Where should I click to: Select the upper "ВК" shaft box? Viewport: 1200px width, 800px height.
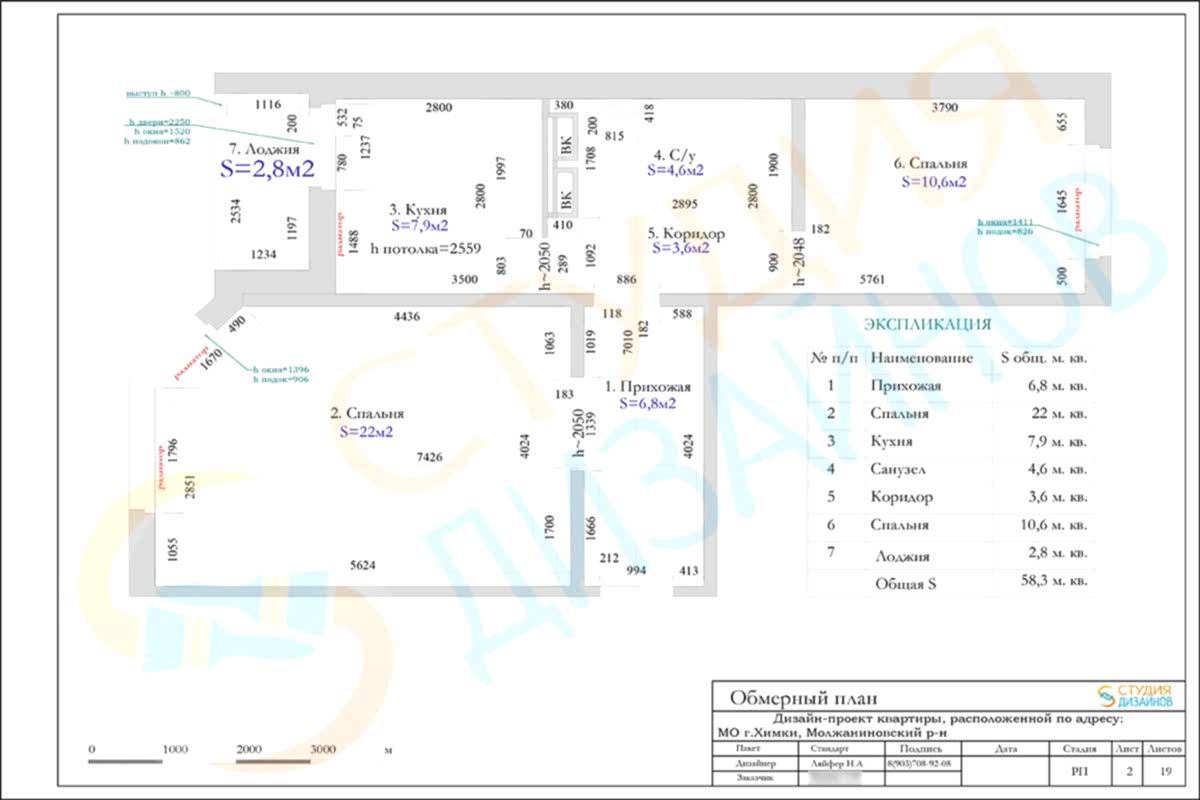566,148
